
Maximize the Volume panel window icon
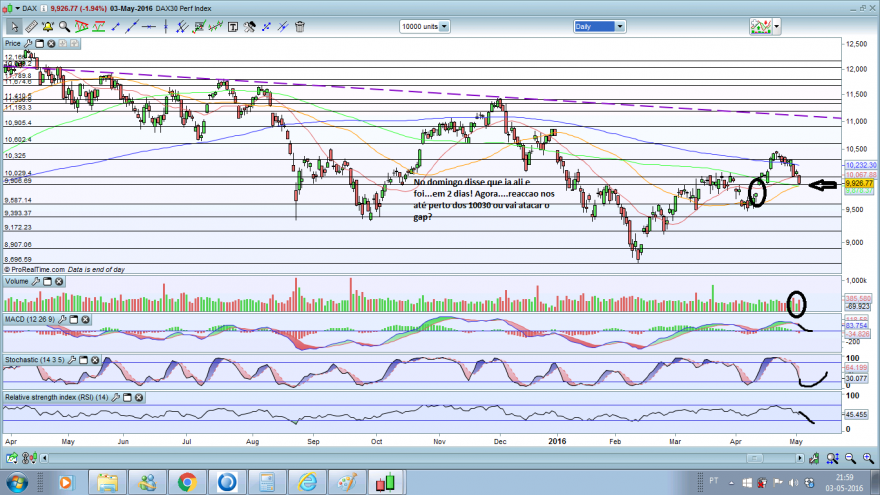point(48,281)
